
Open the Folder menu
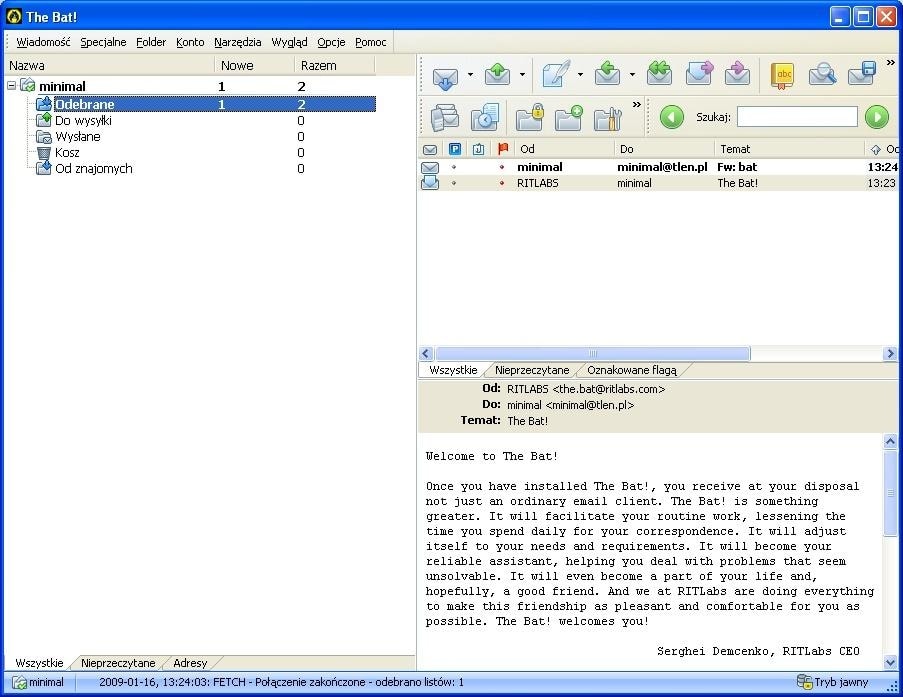pos(151,42)
